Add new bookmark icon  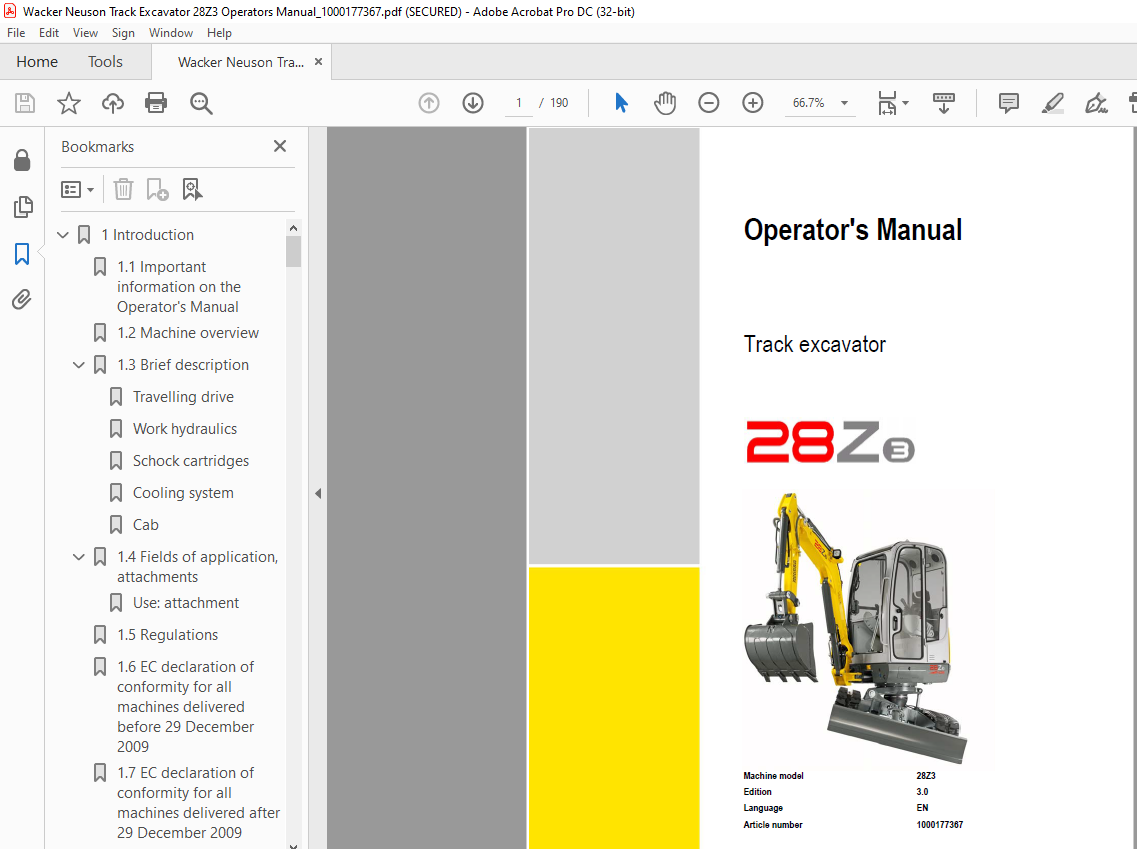coord(157,189)
